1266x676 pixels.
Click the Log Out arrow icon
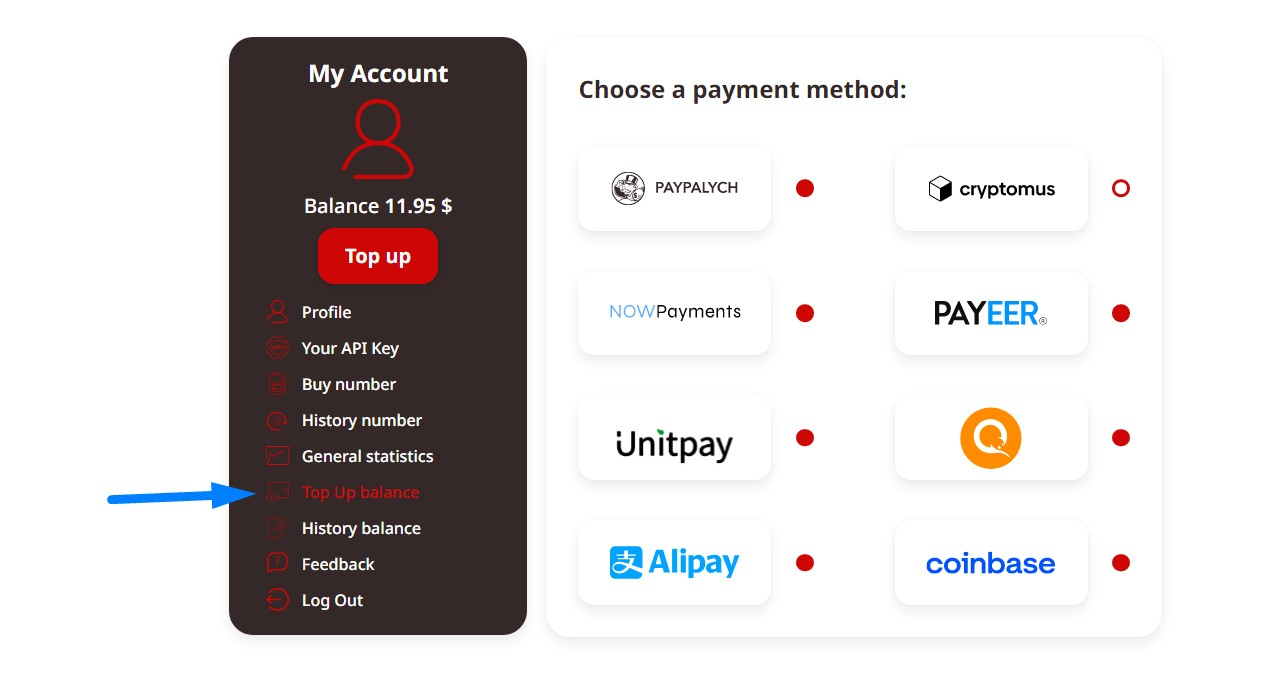click(x=277, y=600)
